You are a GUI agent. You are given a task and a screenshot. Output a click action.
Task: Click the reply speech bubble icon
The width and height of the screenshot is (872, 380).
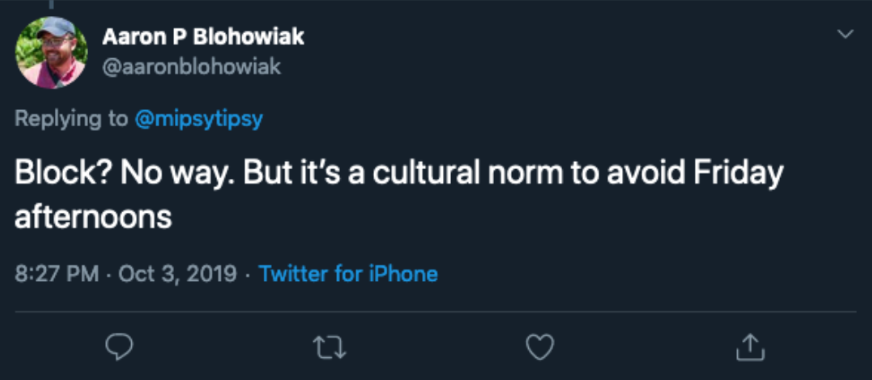119,347
